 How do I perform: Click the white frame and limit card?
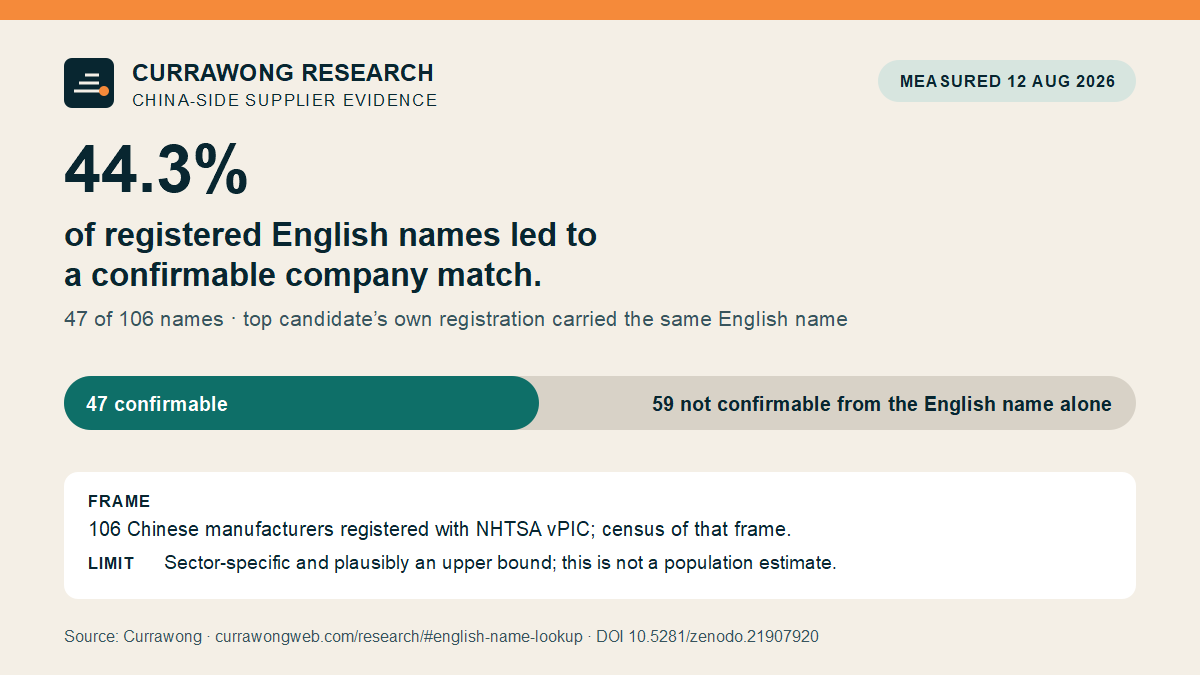[x=600, y=535]
